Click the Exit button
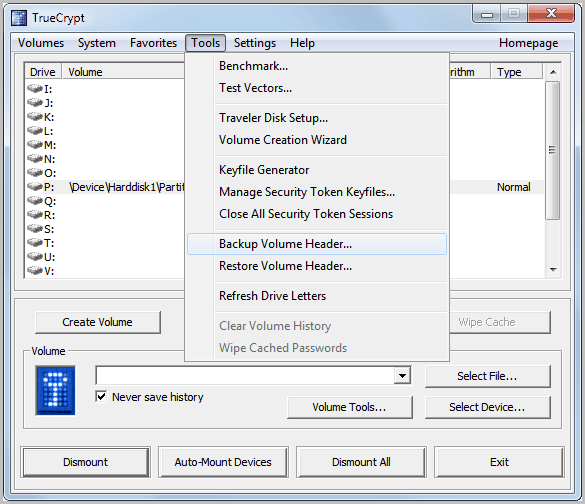 click(499, 462)
